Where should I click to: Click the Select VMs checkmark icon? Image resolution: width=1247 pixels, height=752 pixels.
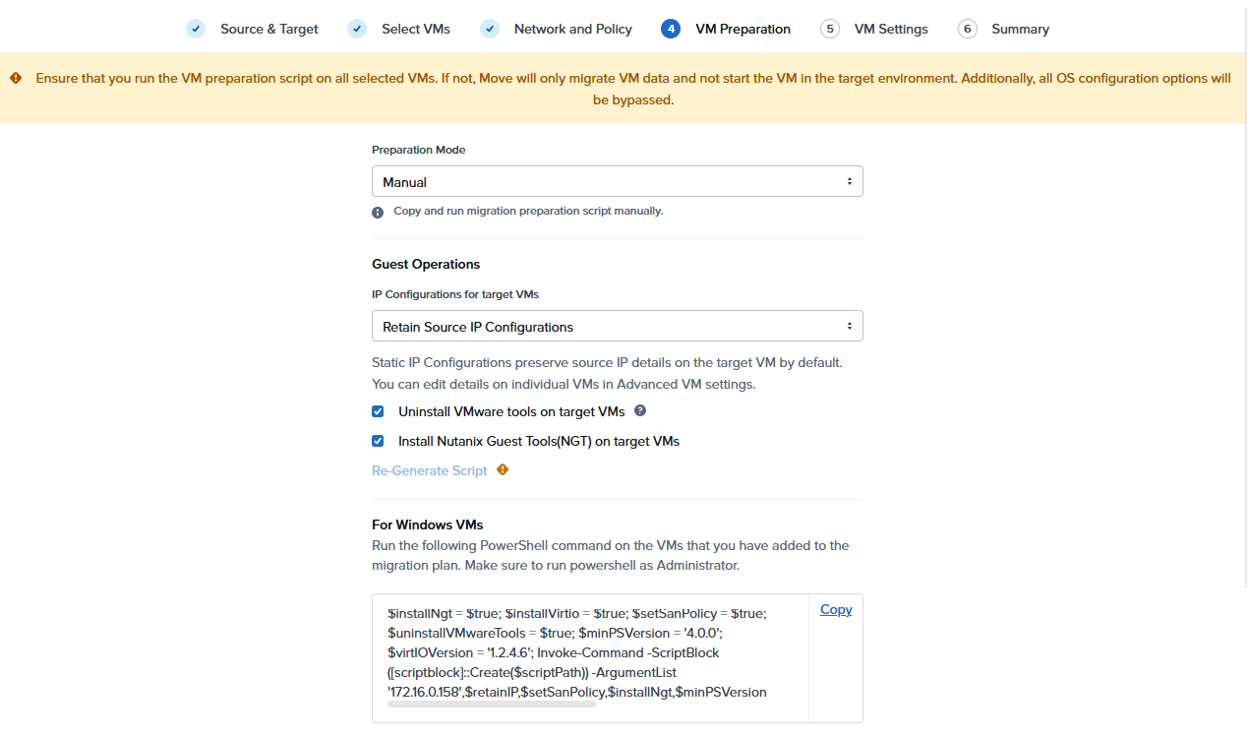(x=357, y=29)
